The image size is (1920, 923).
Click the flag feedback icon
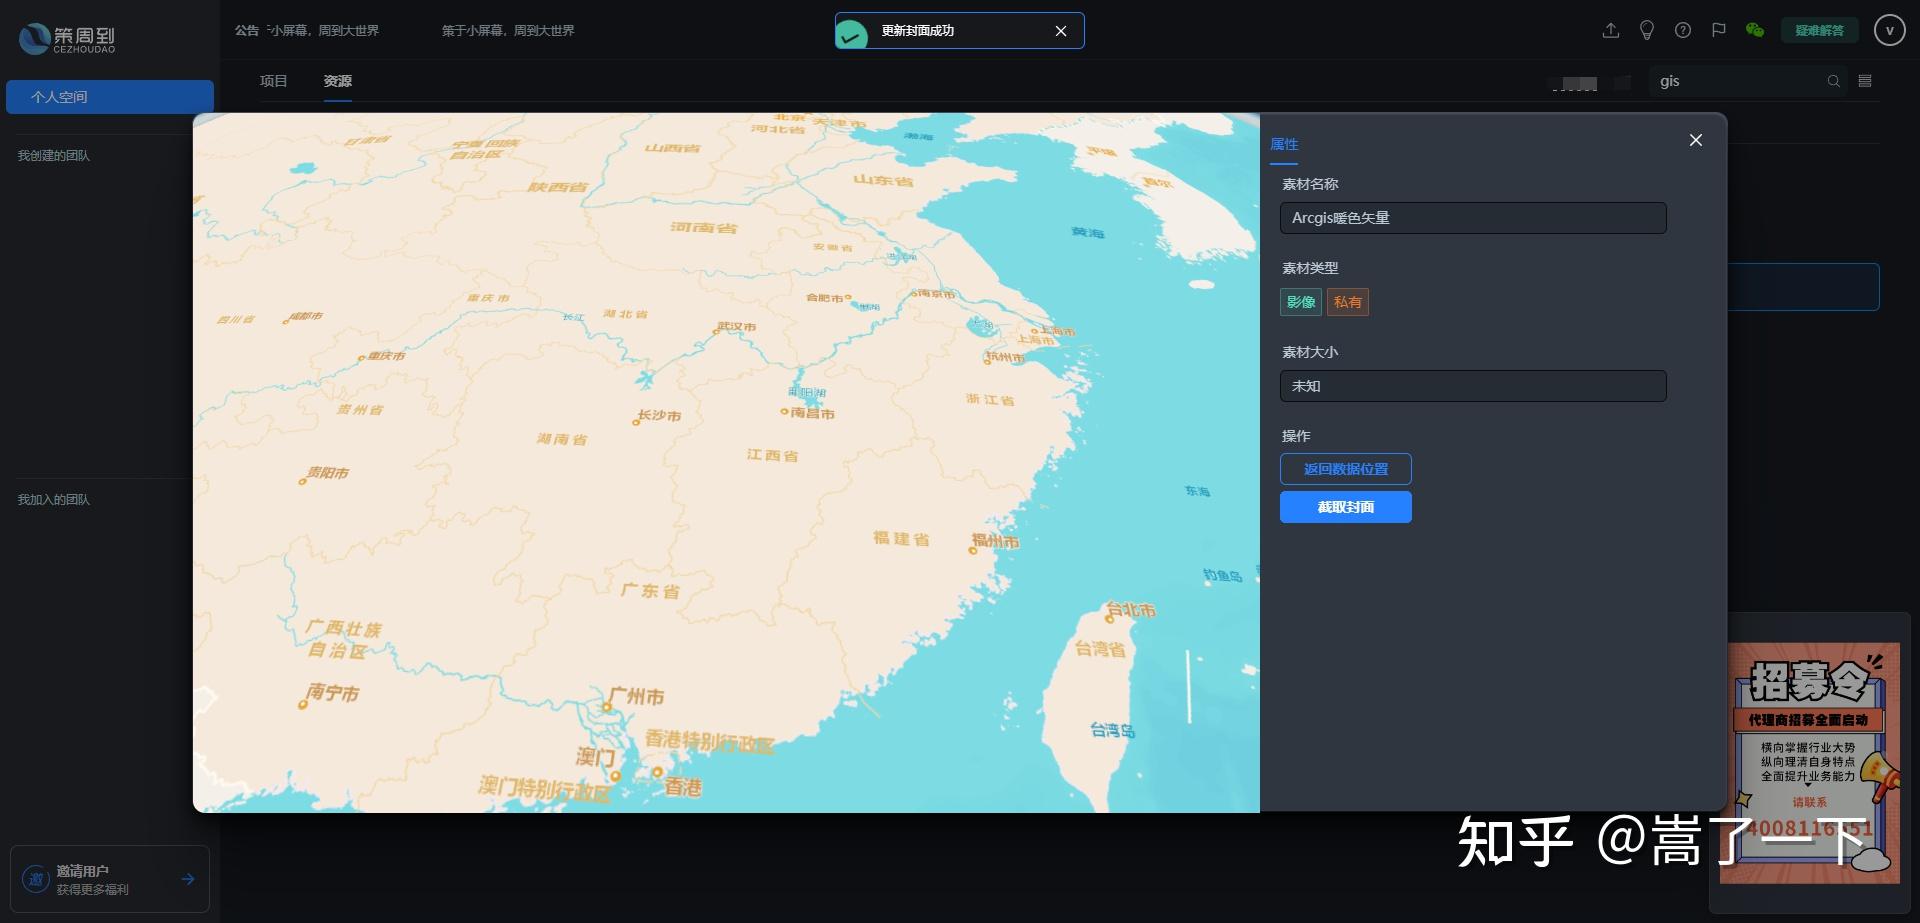(x=1719, y=30)
